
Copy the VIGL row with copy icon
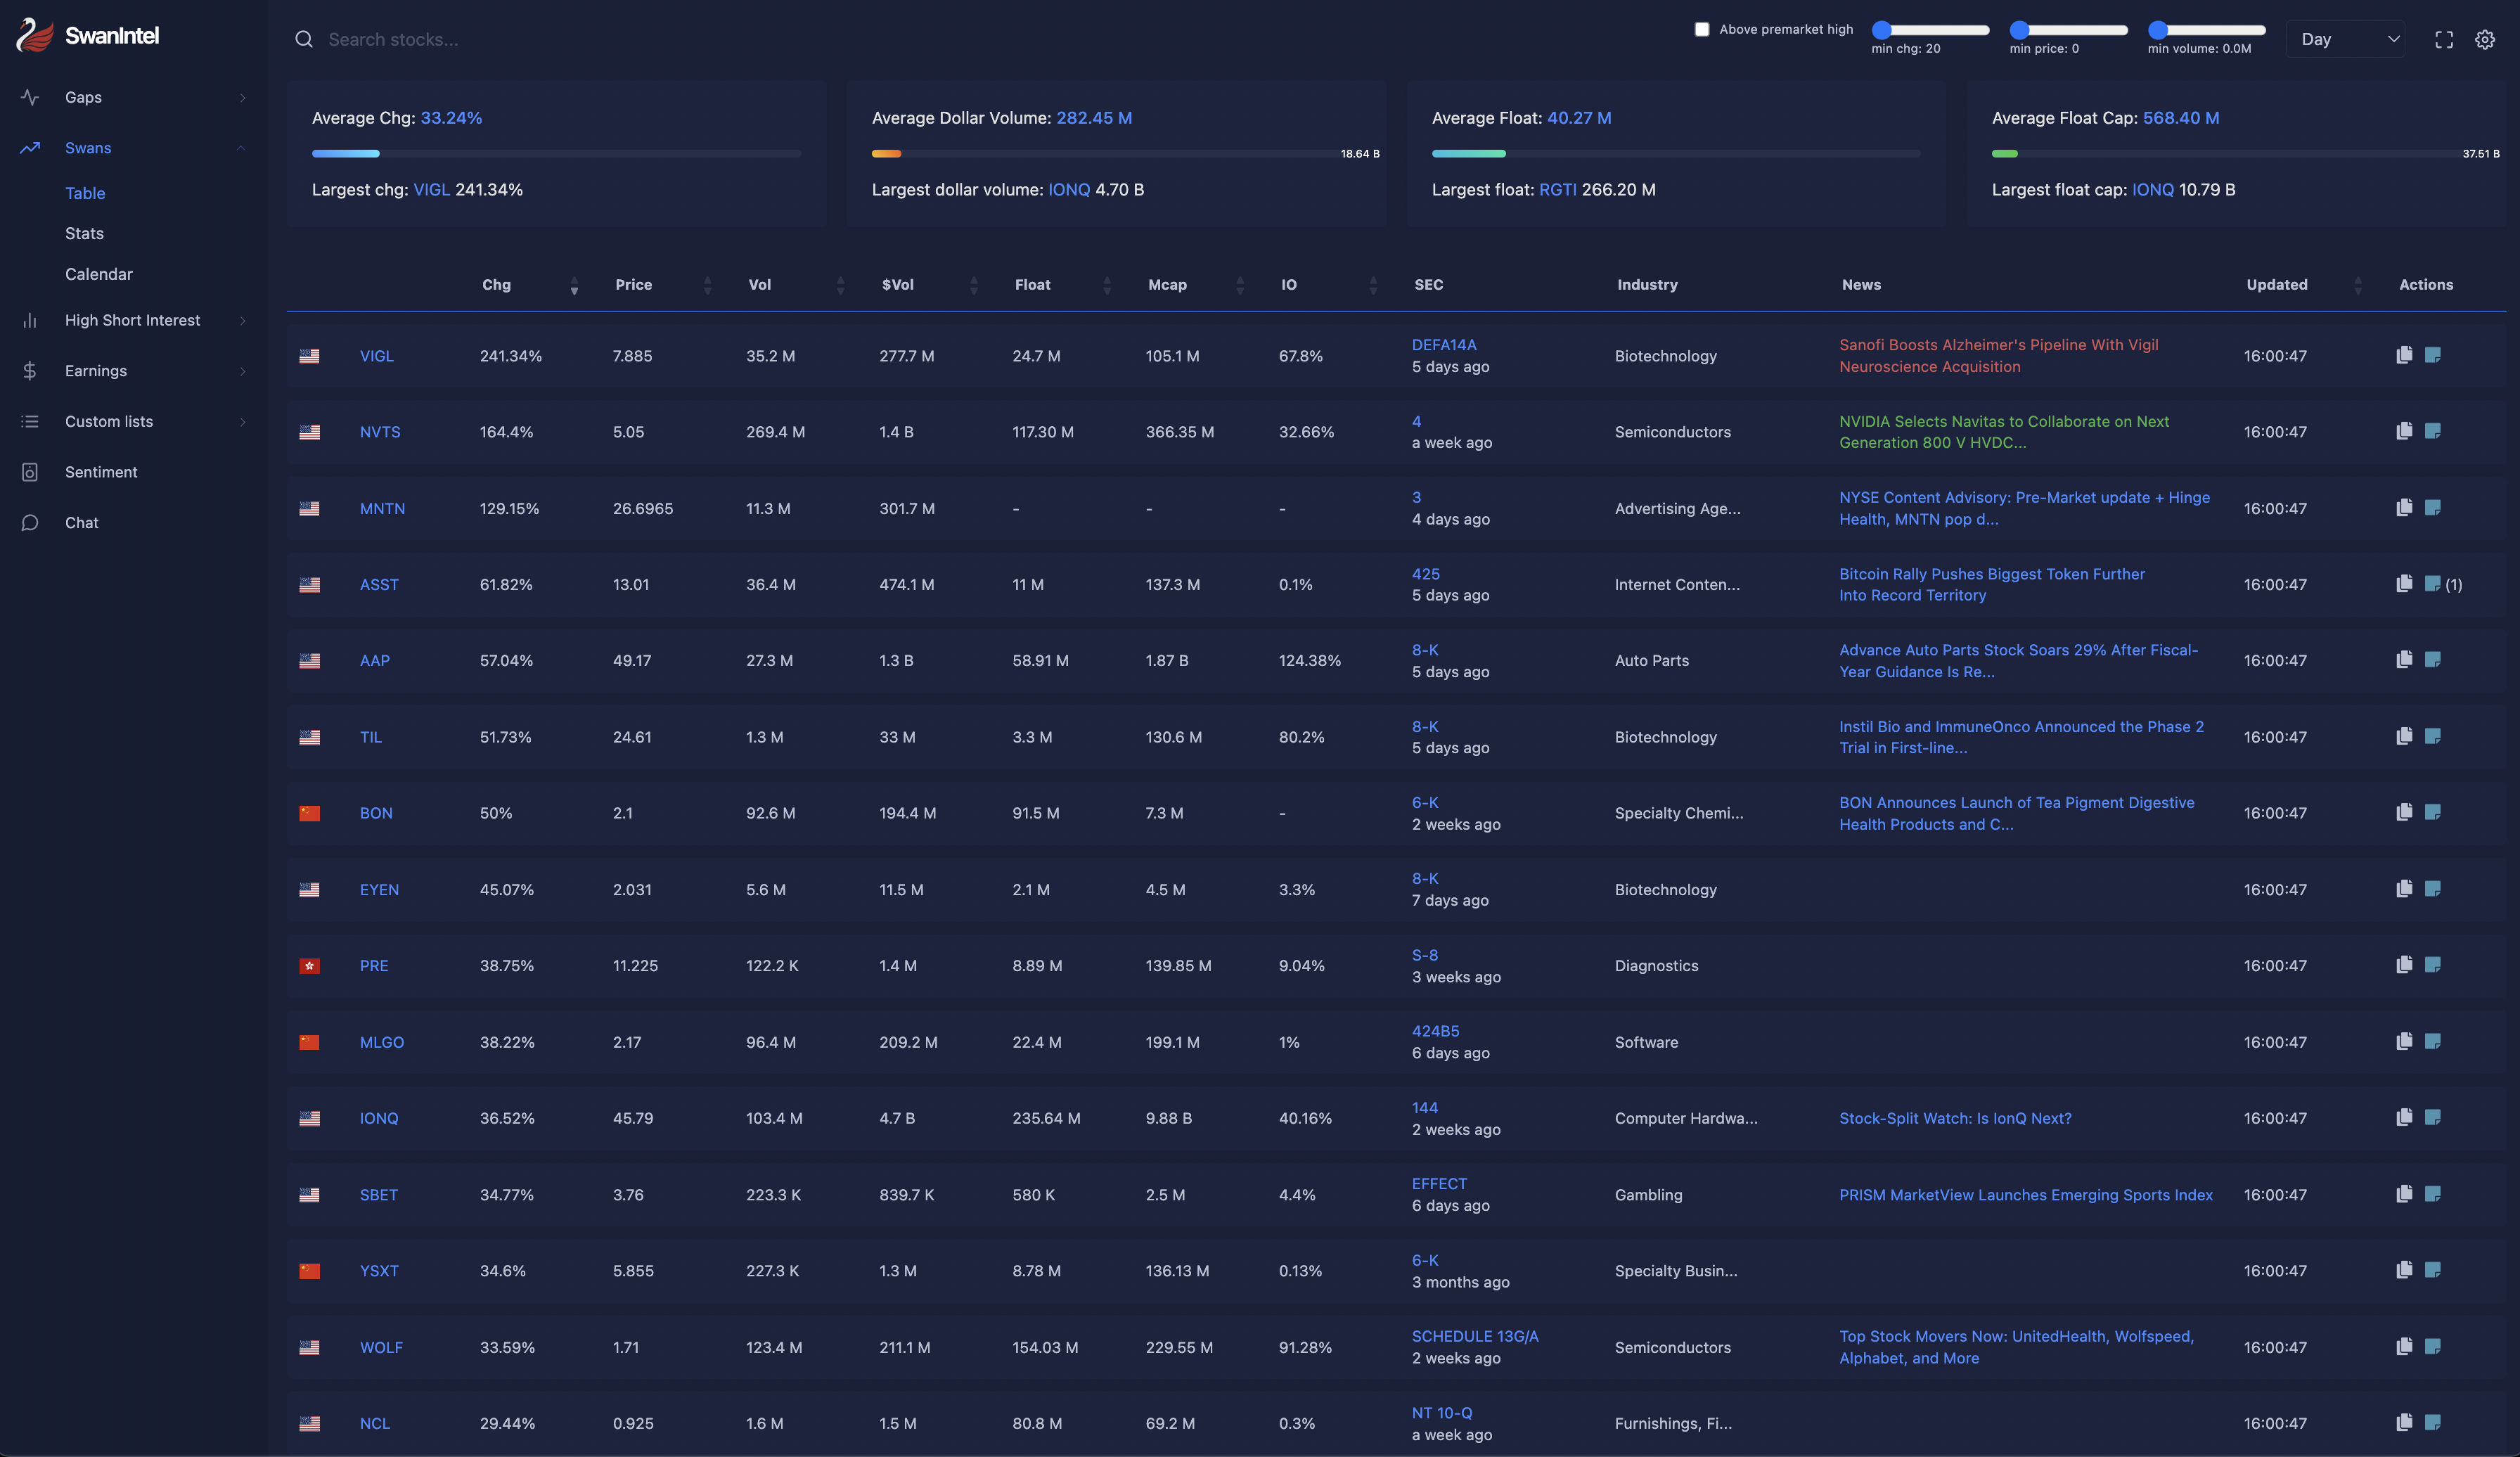click(x=2404, y=355)
